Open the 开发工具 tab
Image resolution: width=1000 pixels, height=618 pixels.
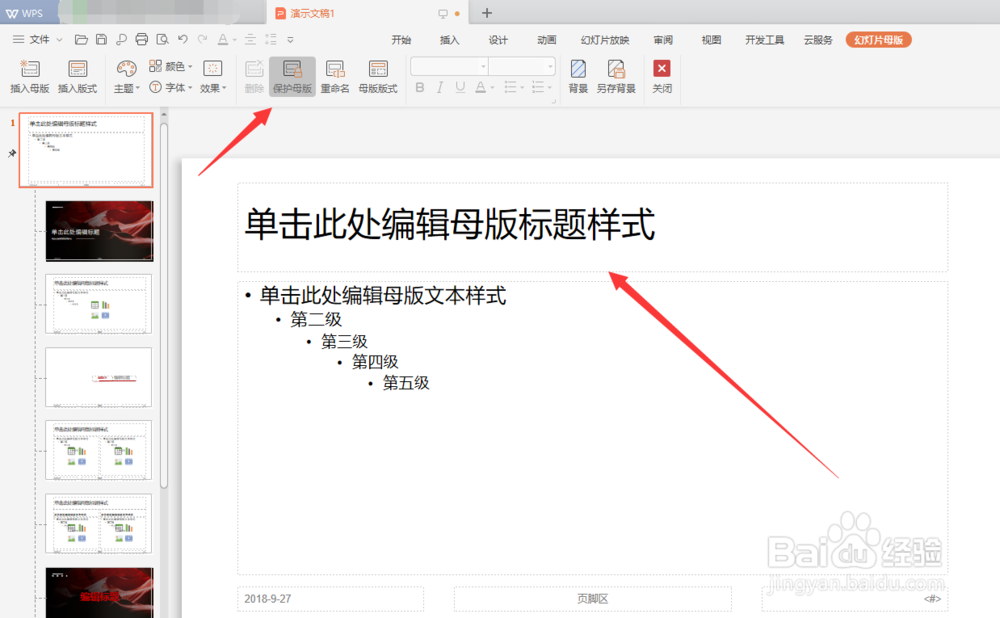[x=765, y=40]
